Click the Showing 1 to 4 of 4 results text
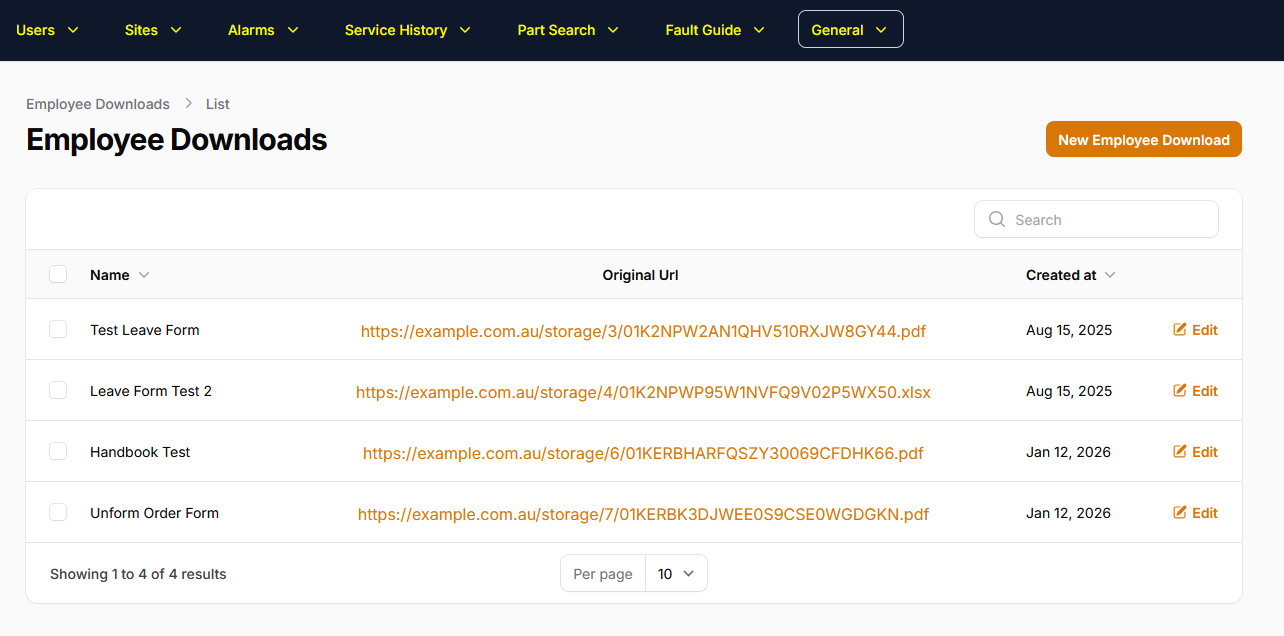Screen dimensions: 1284x636 click(x=138, y=574)
